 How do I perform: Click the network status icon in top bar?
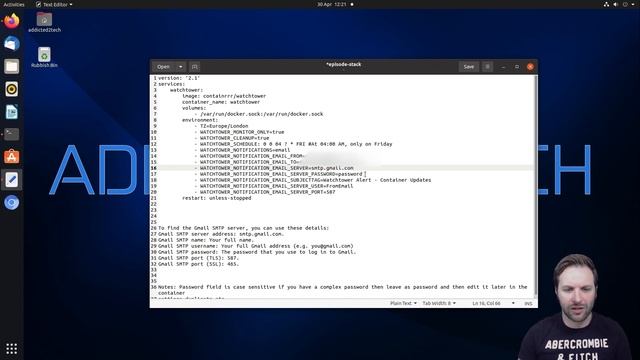[x=606, y=4]
